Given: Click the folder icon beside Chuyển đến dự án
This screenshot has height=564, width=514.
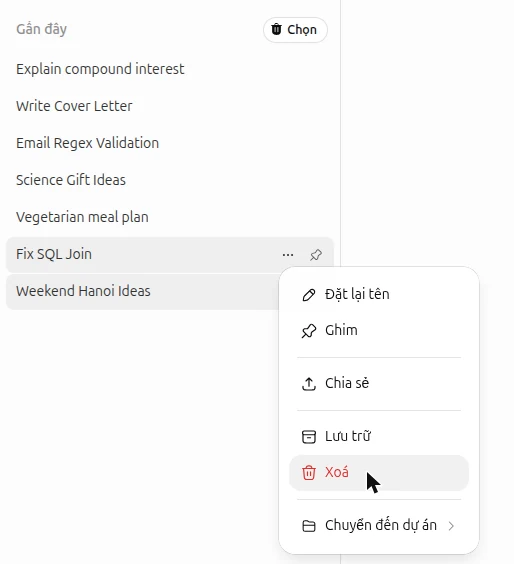Looking at the screenshot, I should pyautogui.click(x=309, y=526).
